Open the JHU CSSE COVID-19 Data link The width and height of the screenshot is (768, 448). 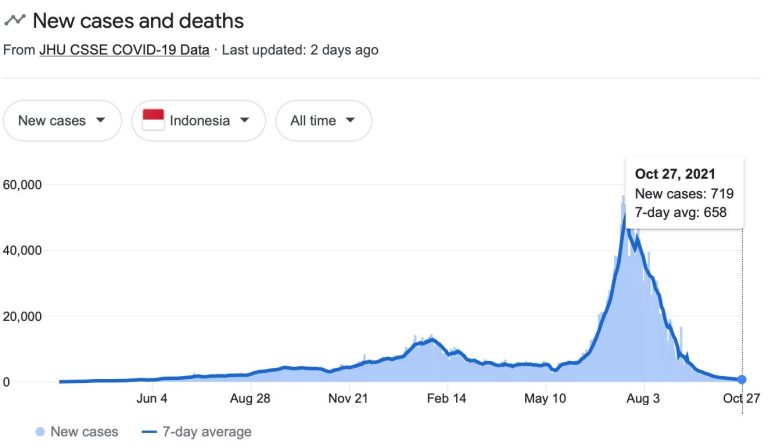pos(123,49)
